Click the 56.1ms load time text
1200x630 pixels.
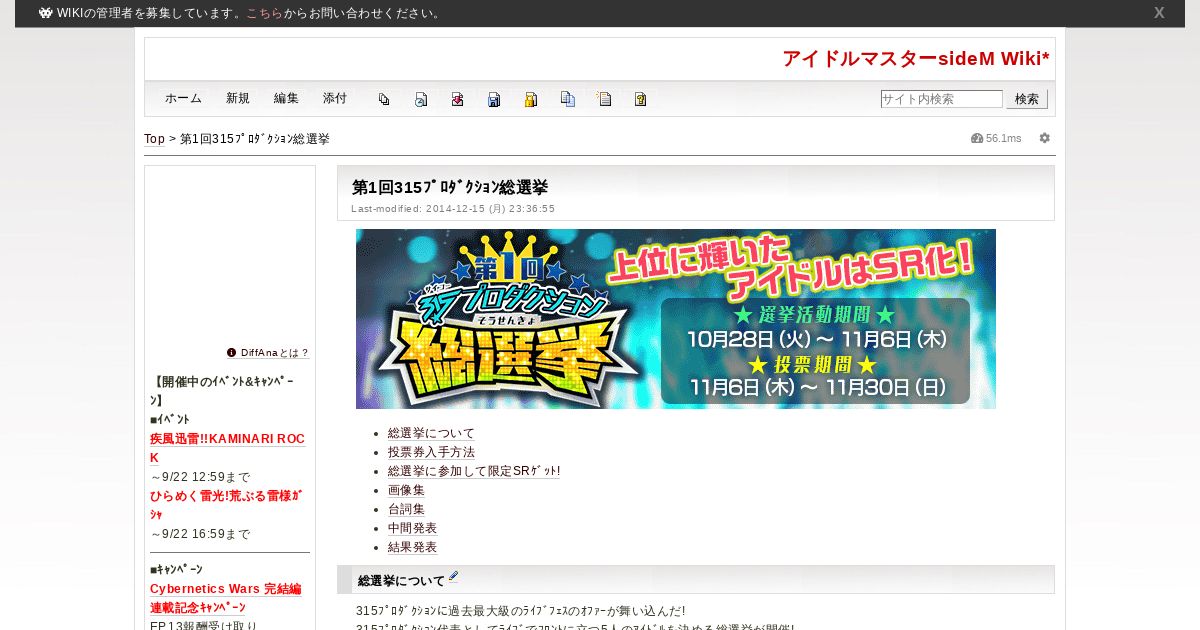click(x=1004, y=138)
